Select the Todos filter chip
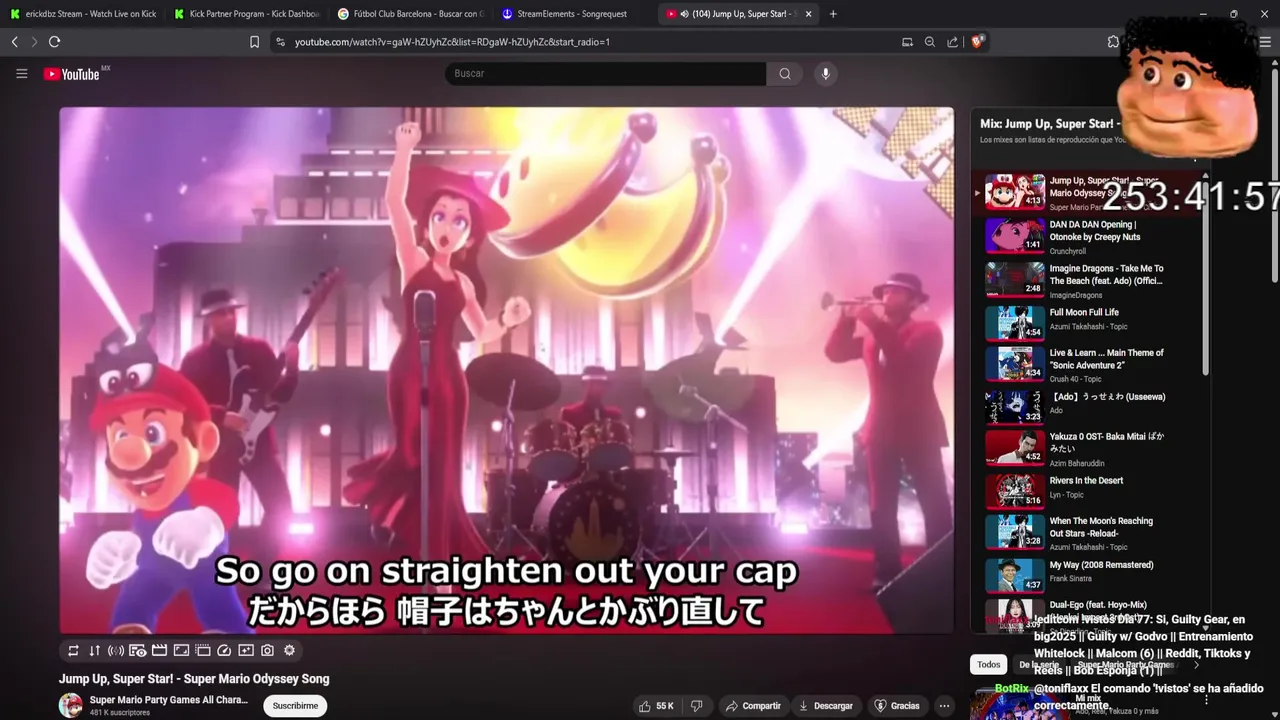The height and width of the screenshot is (720, 1280). 989,665
